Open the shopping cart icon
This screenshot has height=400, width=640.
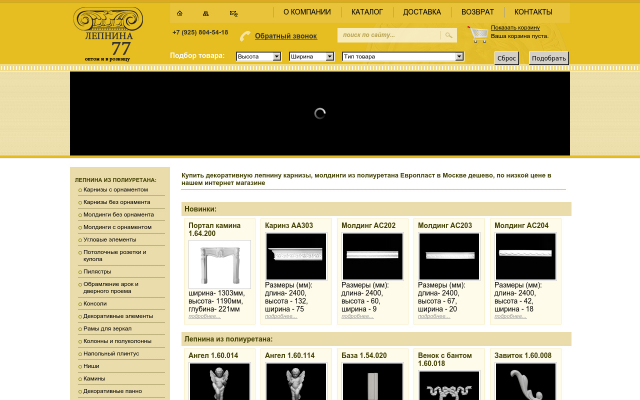click(478, 34)
